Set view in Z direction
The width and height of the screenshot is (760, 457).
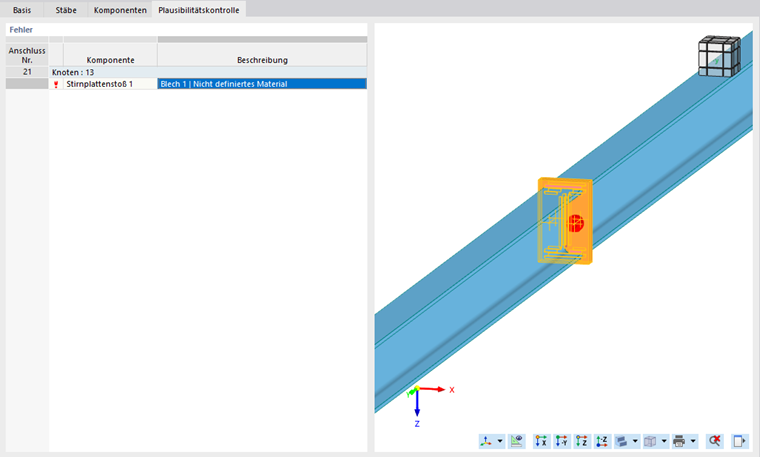[x=581, y=441]
